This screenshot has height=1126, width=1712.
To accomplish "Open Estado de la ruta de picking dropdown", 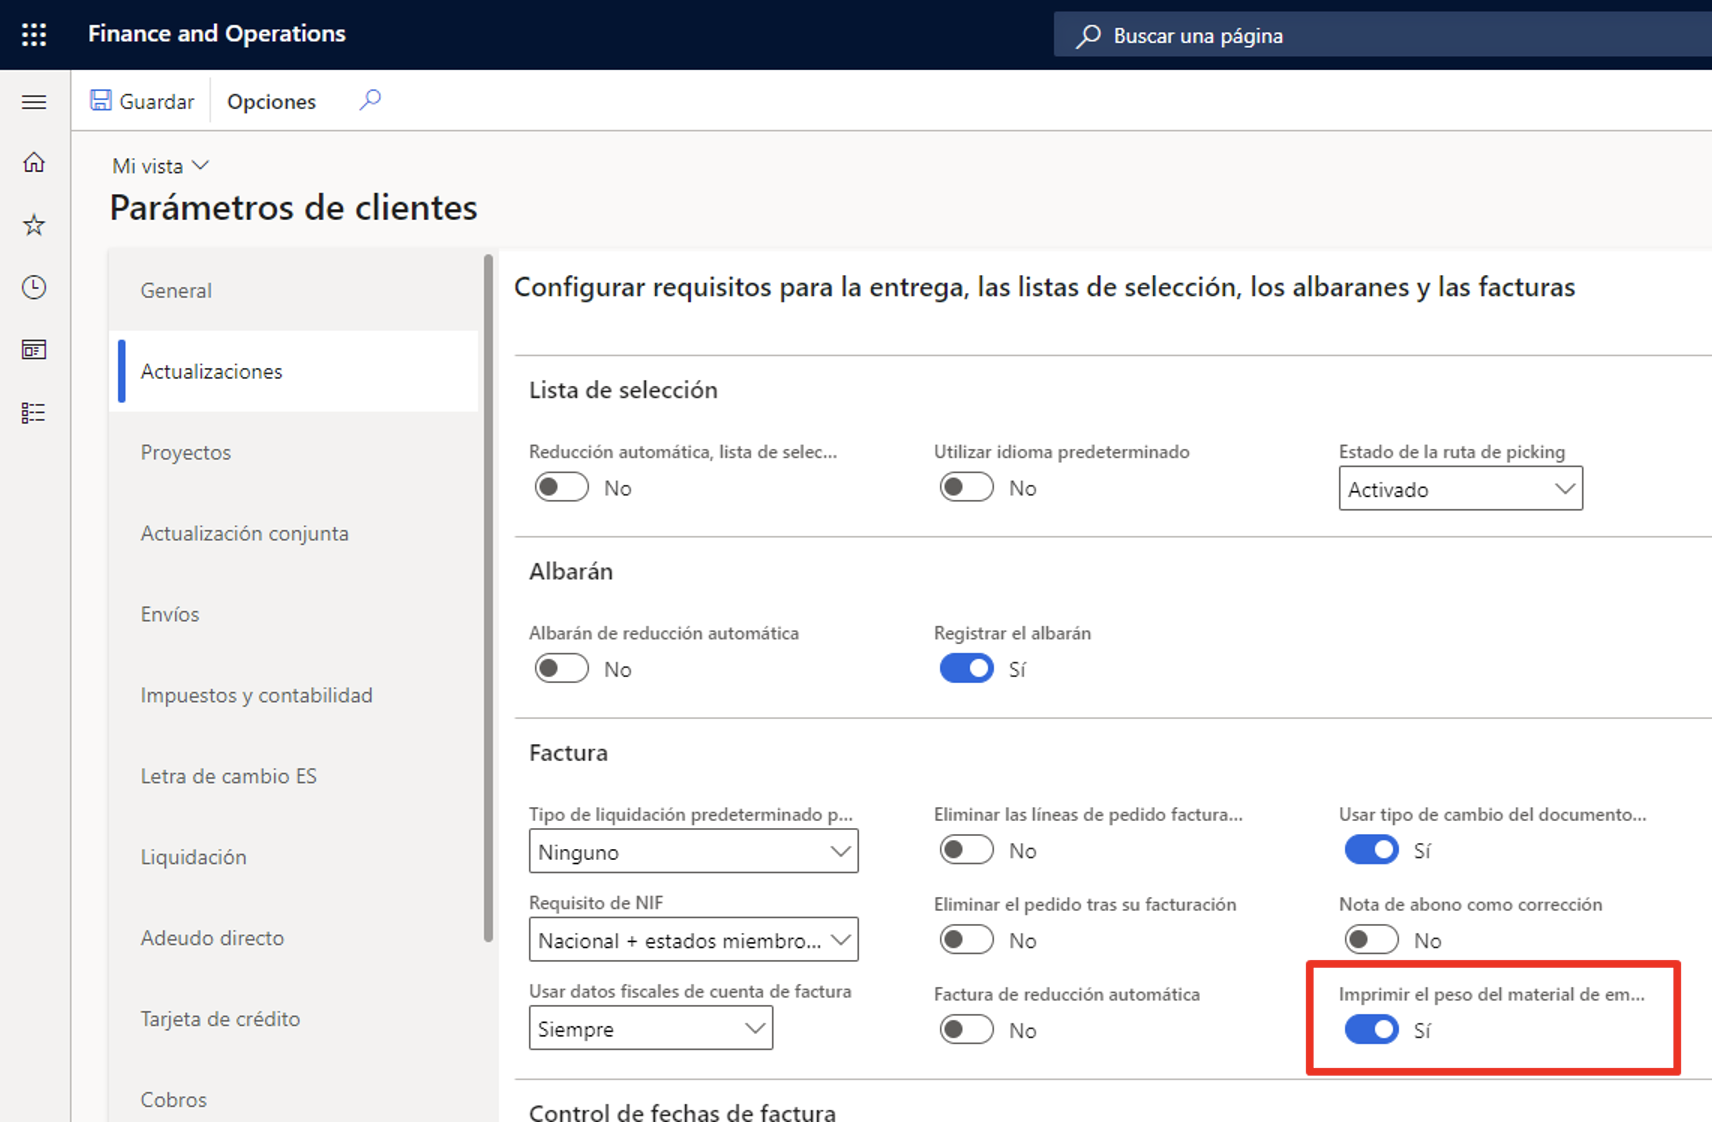I will 1460,489.
